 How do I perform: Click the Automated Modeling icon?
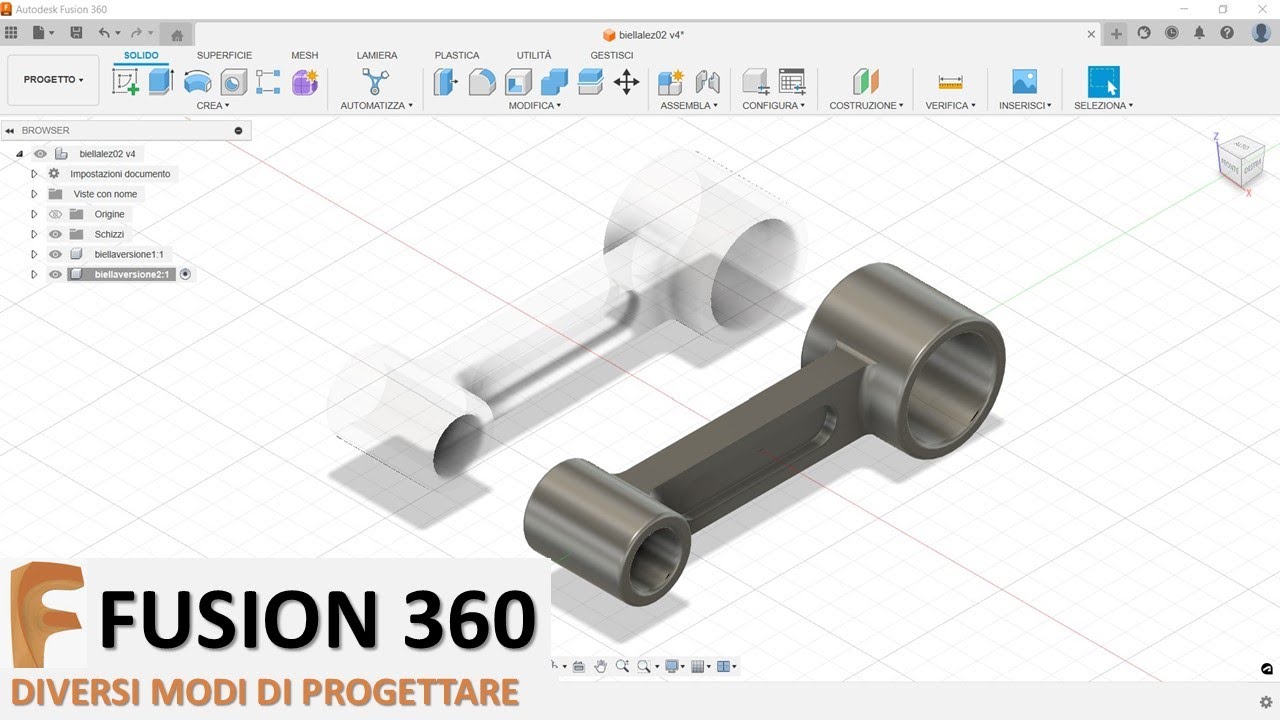(x=374, y=82)
